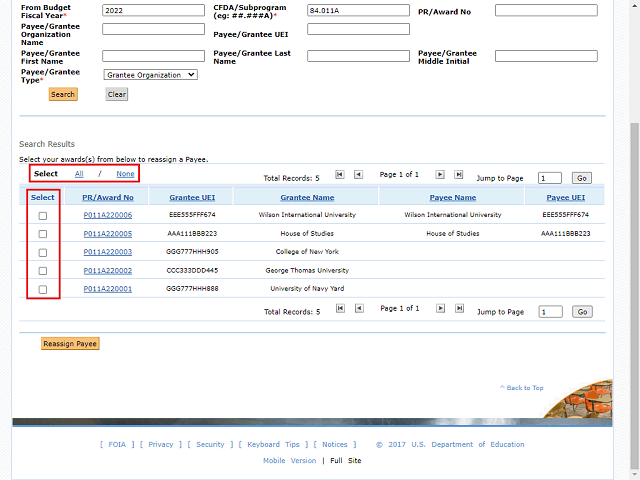Click previous page icon above results table

tap(359, 175)
